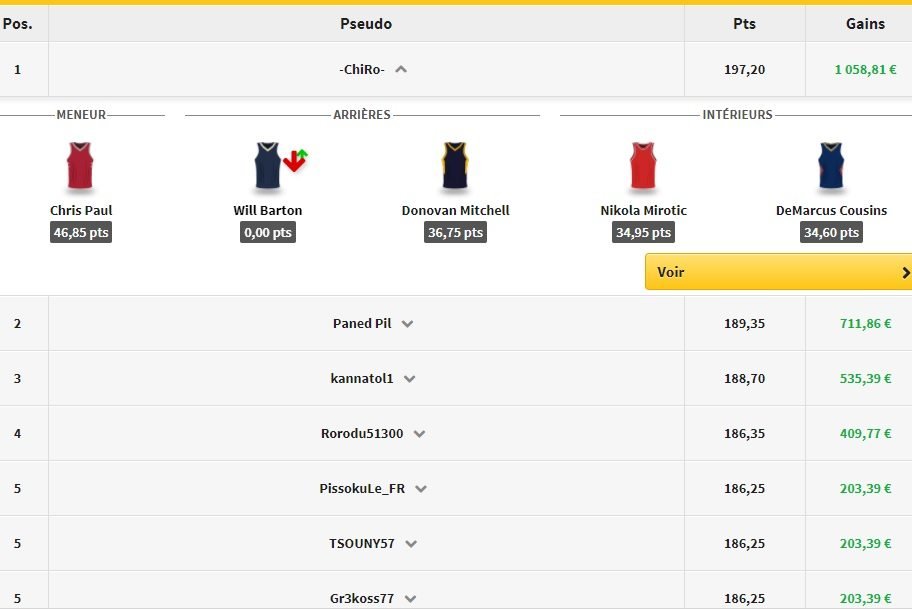This screenshot has width=912, height=609.
Task: Expand Rorodu51300's lineup chevron
Action: click(419, 434)
